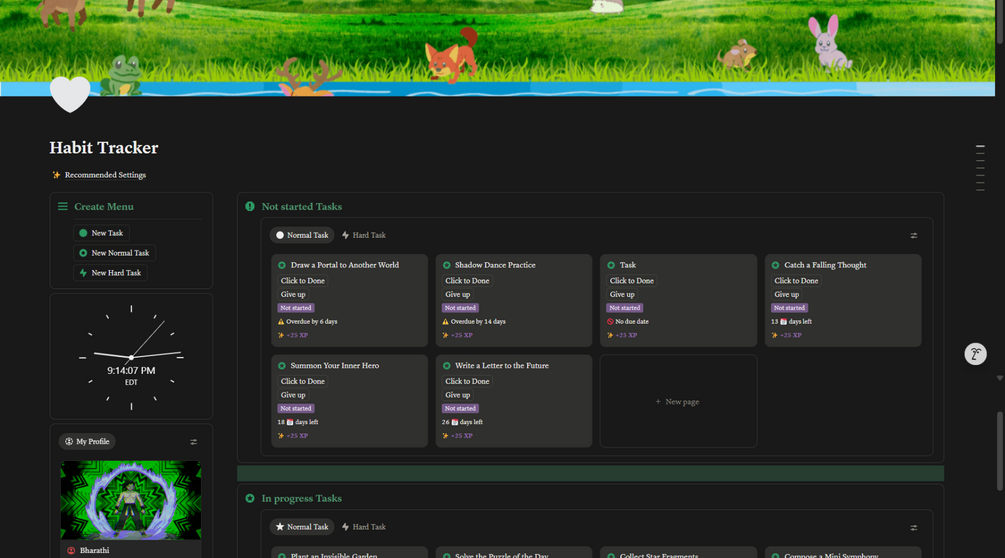
Task: Give up on the Task card
Action: [622, 295]
